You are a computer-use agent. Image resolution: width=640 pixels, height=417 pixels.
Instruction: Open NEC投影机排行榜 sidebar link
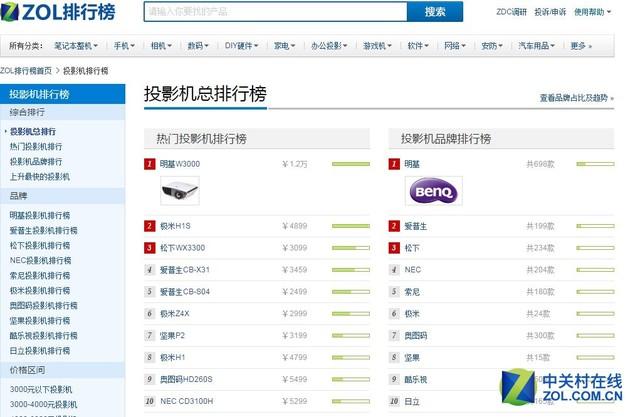click(x=40, y=260)
